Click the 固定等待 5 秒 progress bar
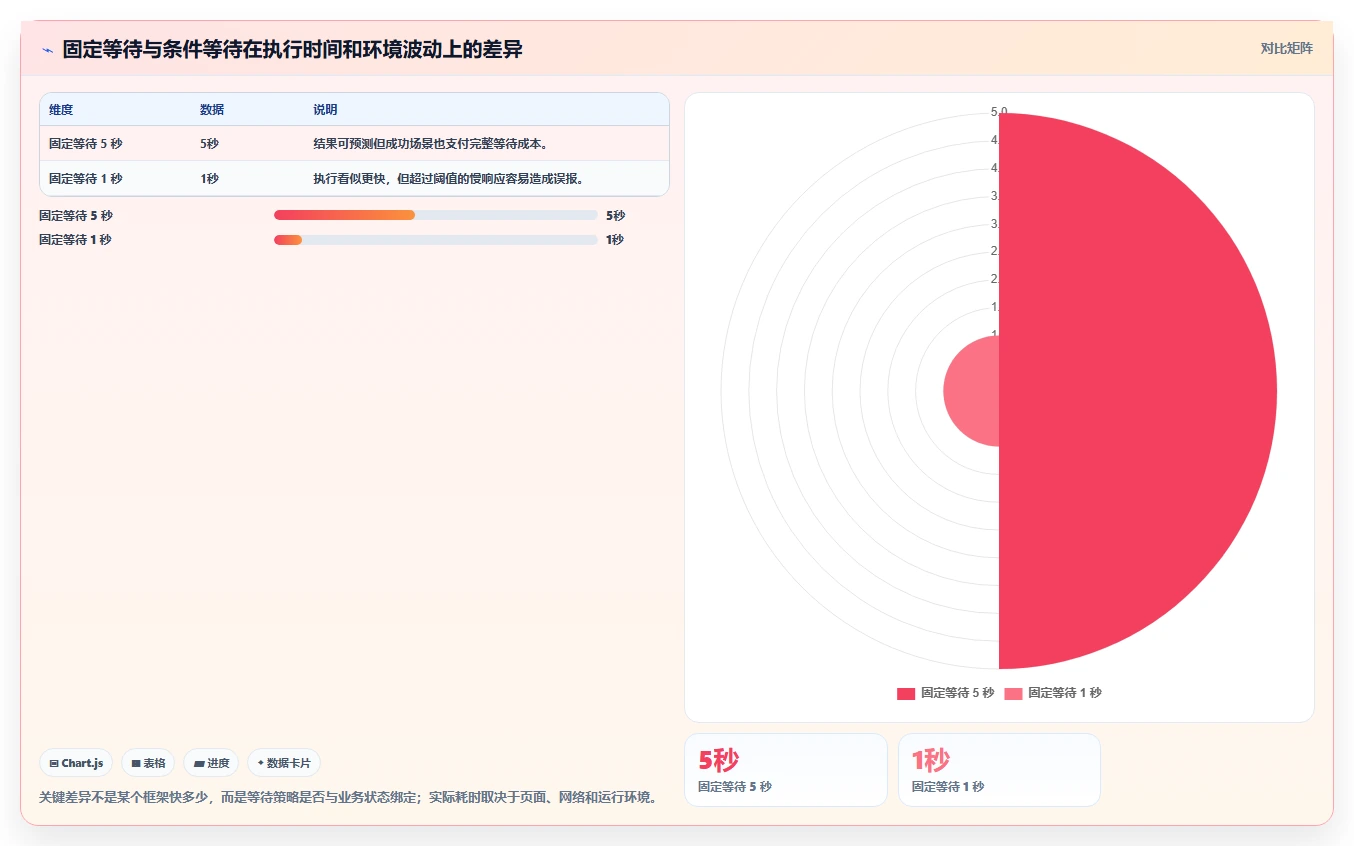 (x=435, y=215)
